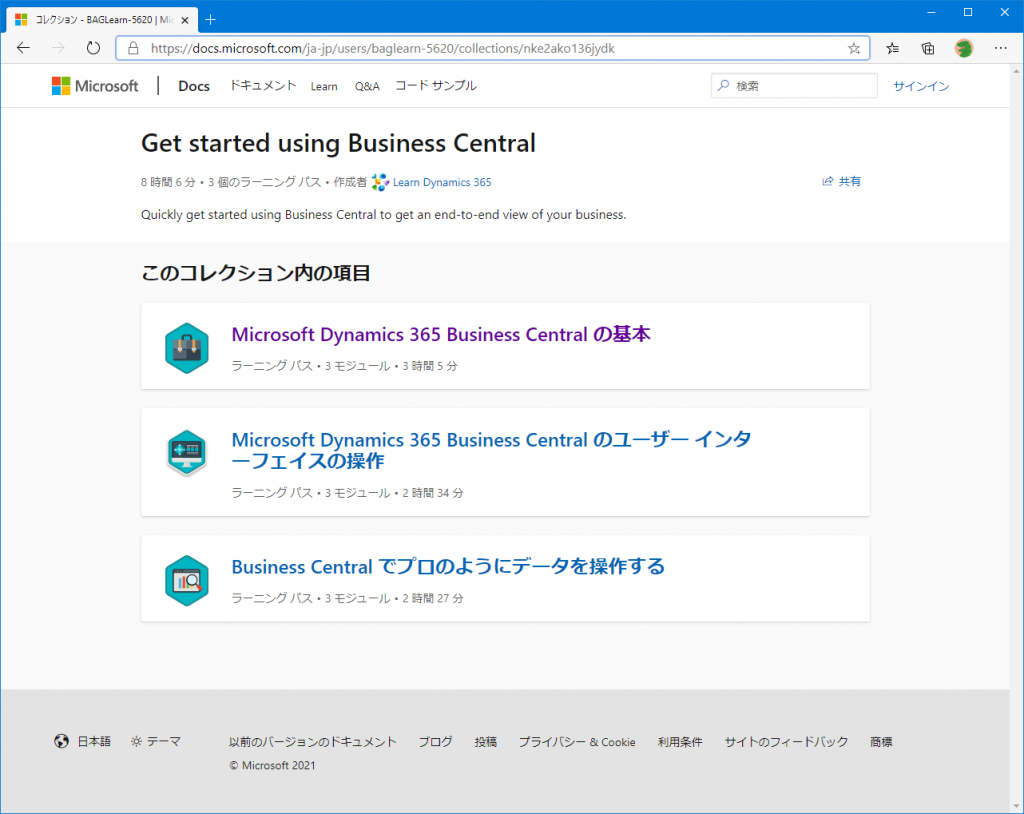Click the user profile avatar

(x=964, y=48)
